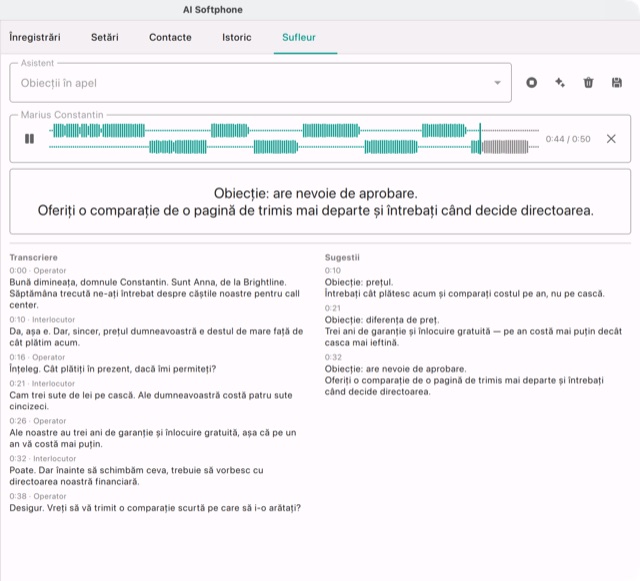This screenshot has width=640, height=581.
Task: Select "Cam trei sute de lei pe cască" line
Action: (x=151, y=401)
